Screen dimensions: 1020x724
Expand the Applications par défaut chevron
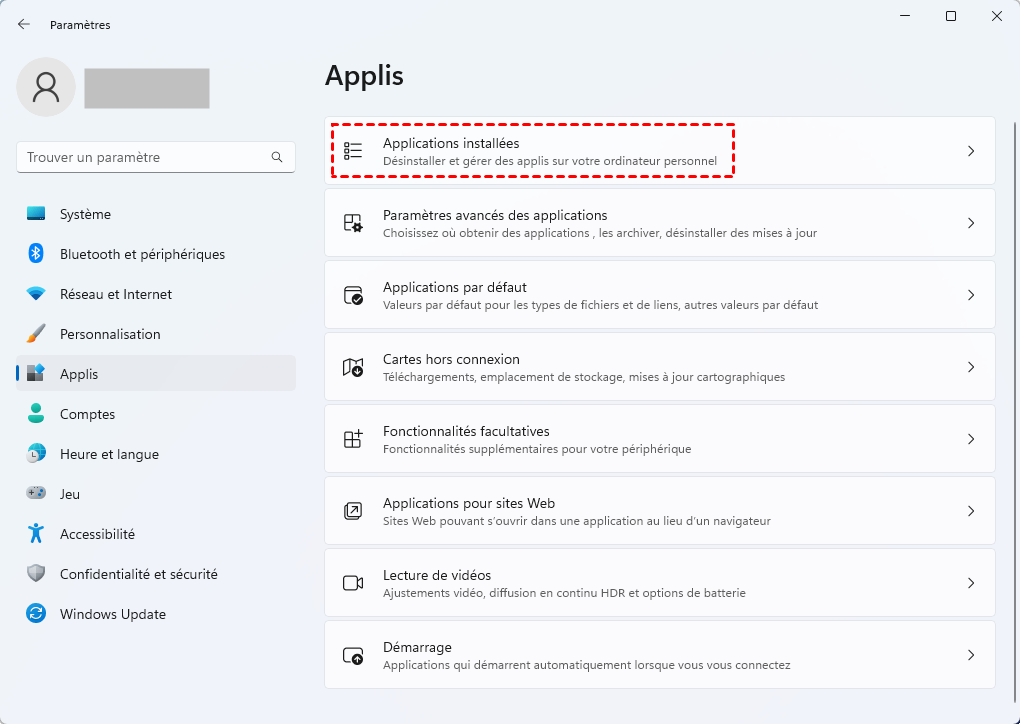click(x=970, y=295)
